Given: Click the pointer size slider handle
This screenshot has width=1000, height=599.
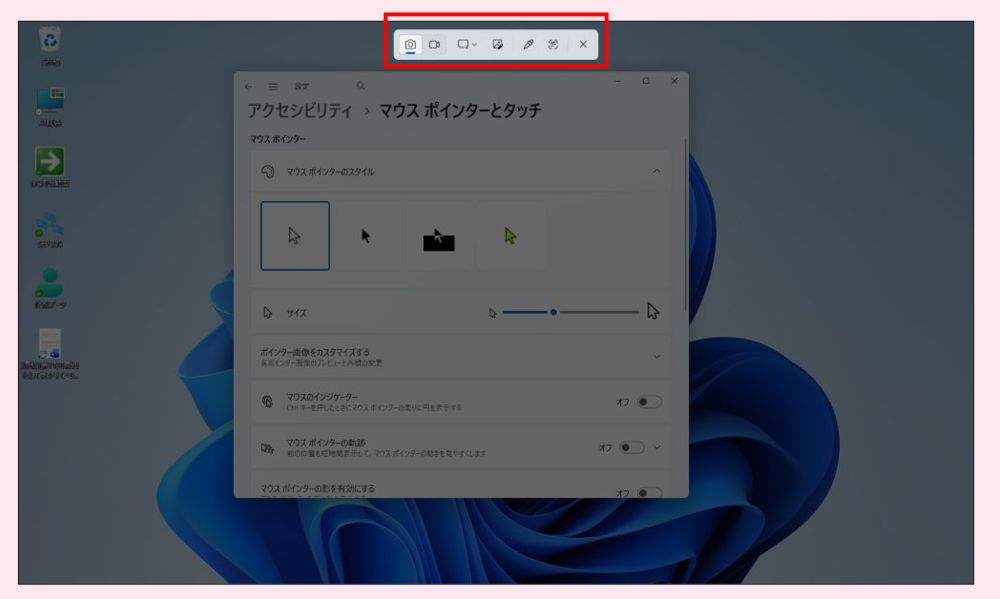Looking at the screenshot, I should point(553,312).
